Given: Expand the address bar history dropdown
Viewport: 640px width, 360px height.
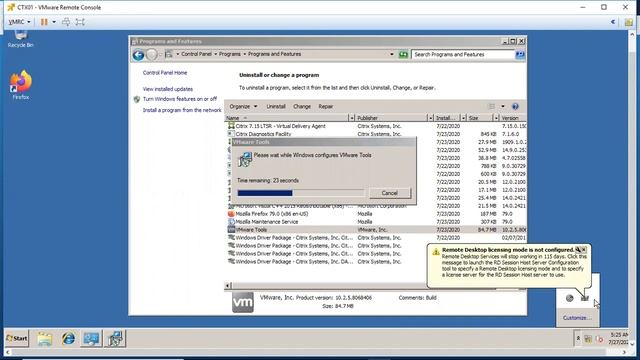Looking at the screenshot, I should coord(392,54).
